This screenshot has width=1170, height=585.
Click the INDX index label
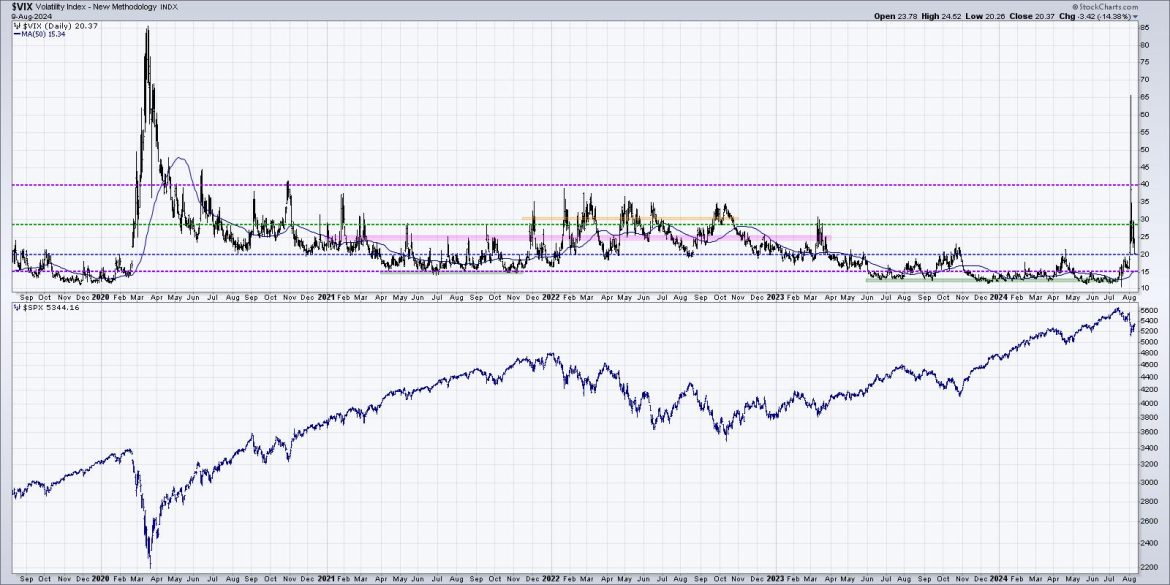tap(168, 7)
